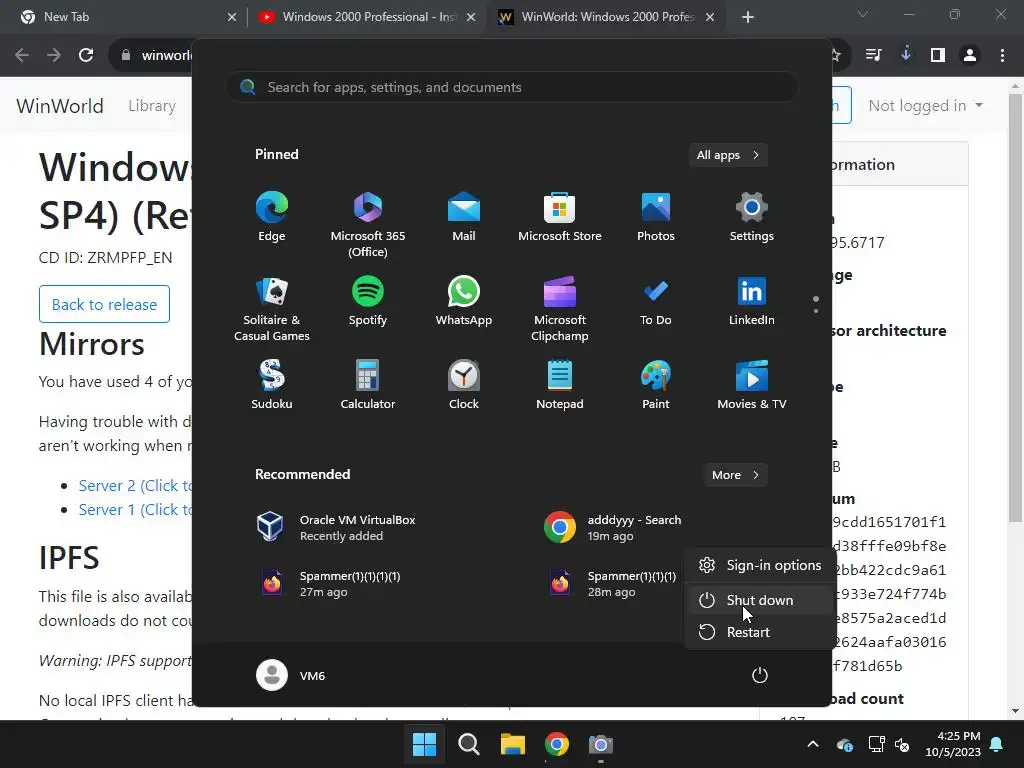
Task: Open taskbar Search
Action: [469, 744]
